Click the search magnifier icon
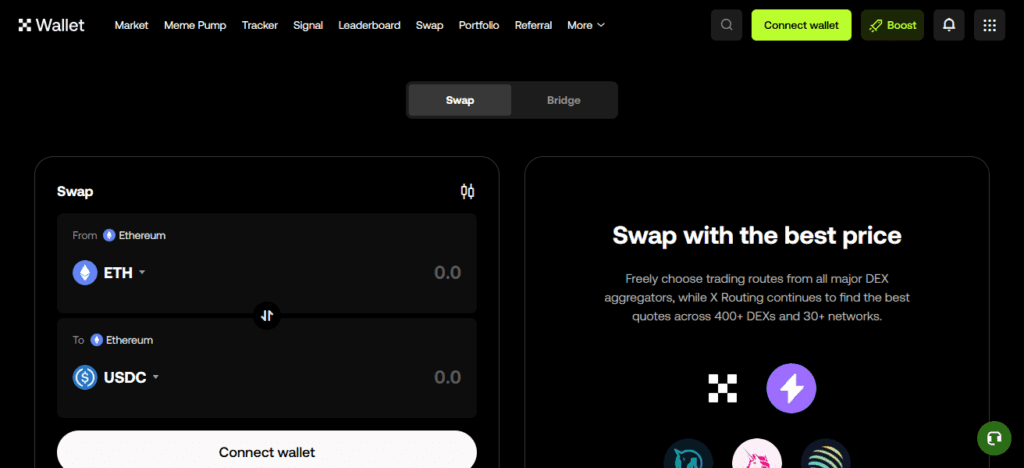The width and height of the screenshot is (1024, 468). [x=726, y=25]
